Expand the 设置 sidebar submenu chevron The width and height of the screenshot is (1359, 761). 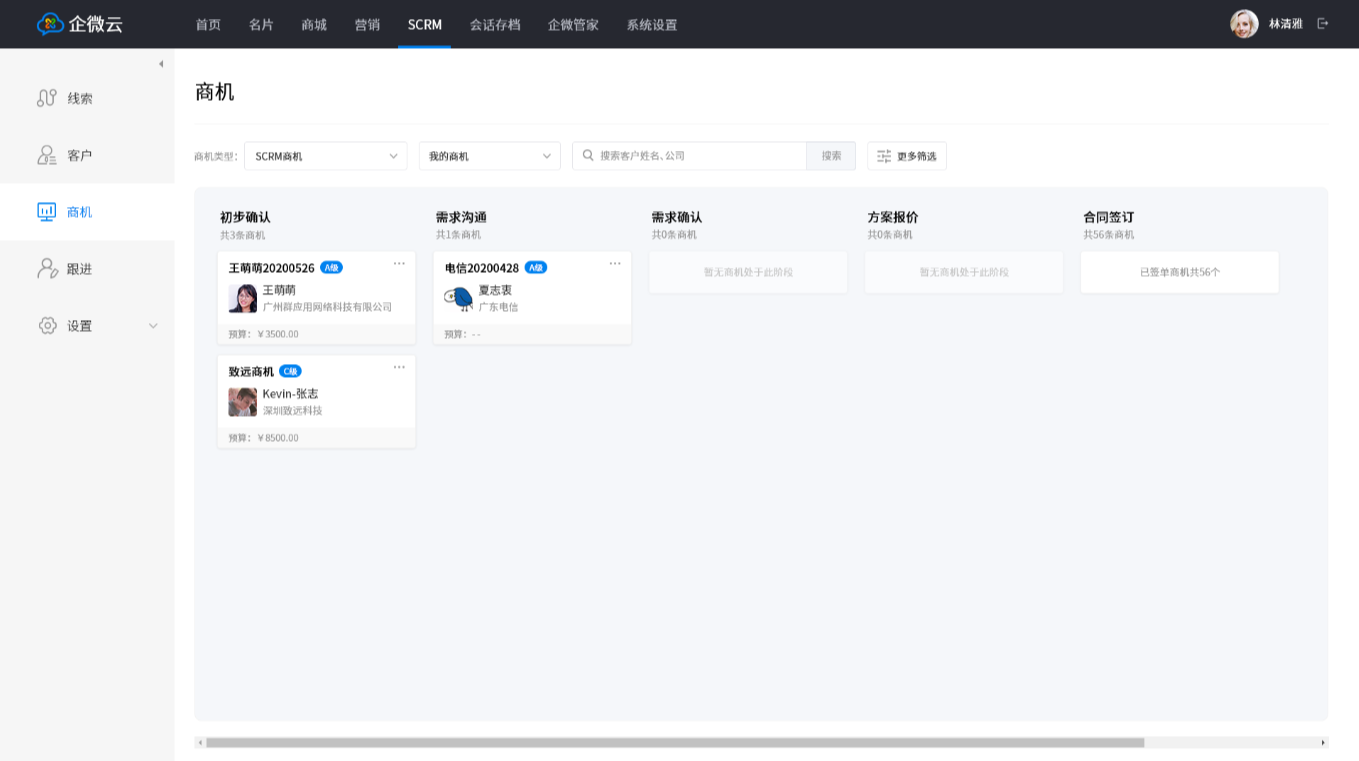(x=153, y=326)
